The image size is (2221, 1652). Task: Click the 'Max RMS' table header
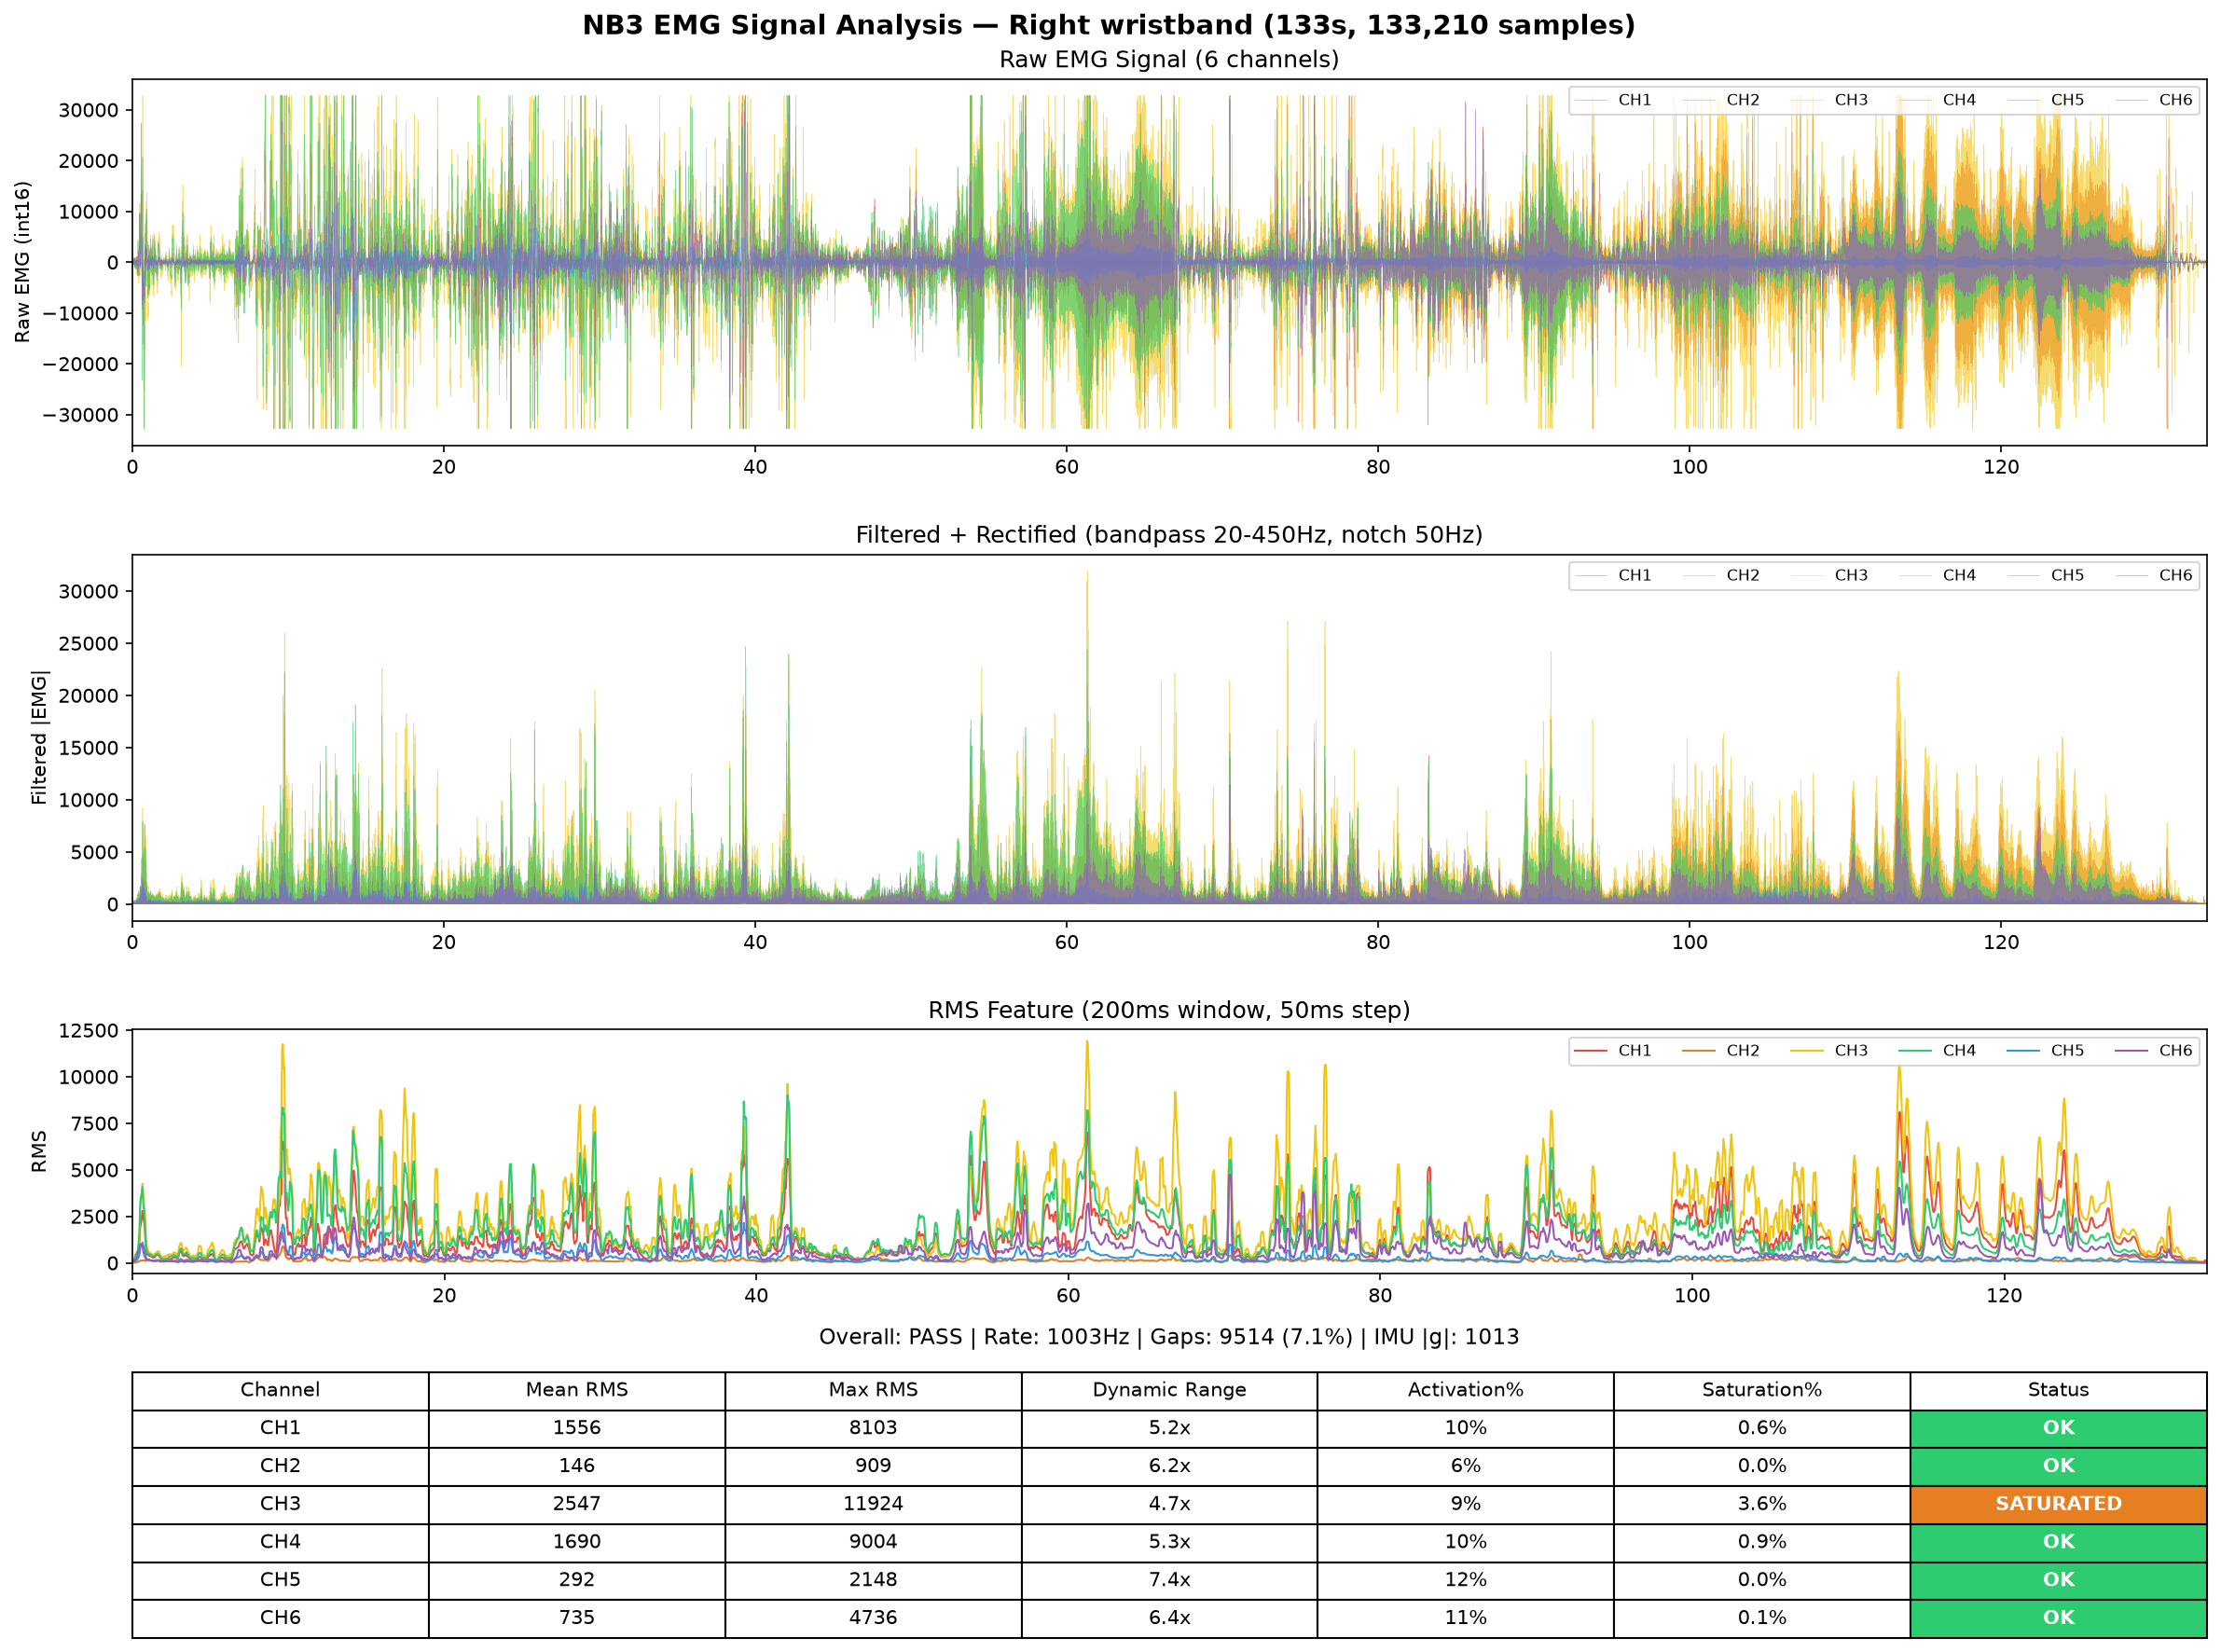coord(873,1389)
